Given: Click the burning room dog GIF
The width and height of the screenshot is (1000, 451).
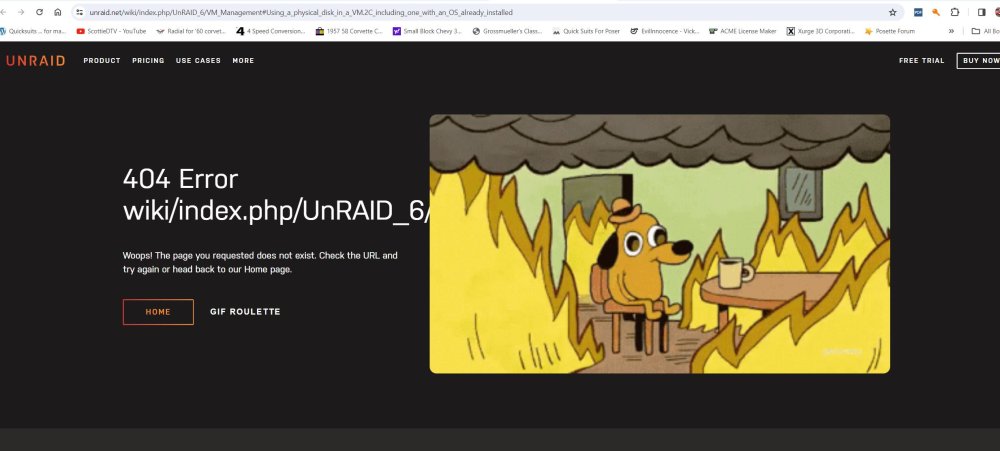Looking at the screenshot, I should [x=659, y=244].
